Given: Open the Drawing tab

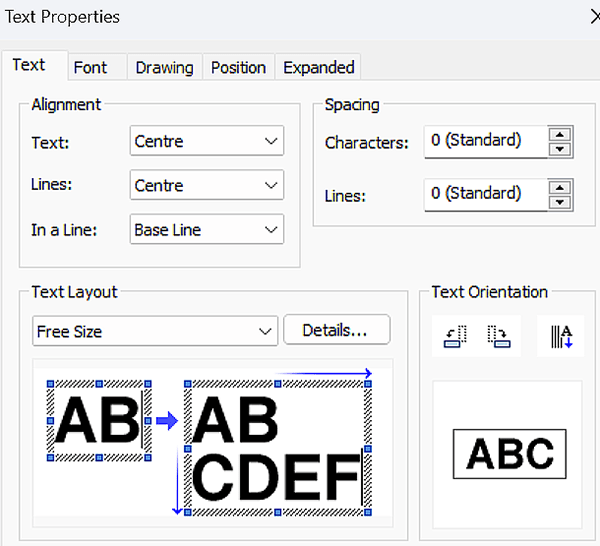Looking at the screenshot, I should [x=164, y=67].
